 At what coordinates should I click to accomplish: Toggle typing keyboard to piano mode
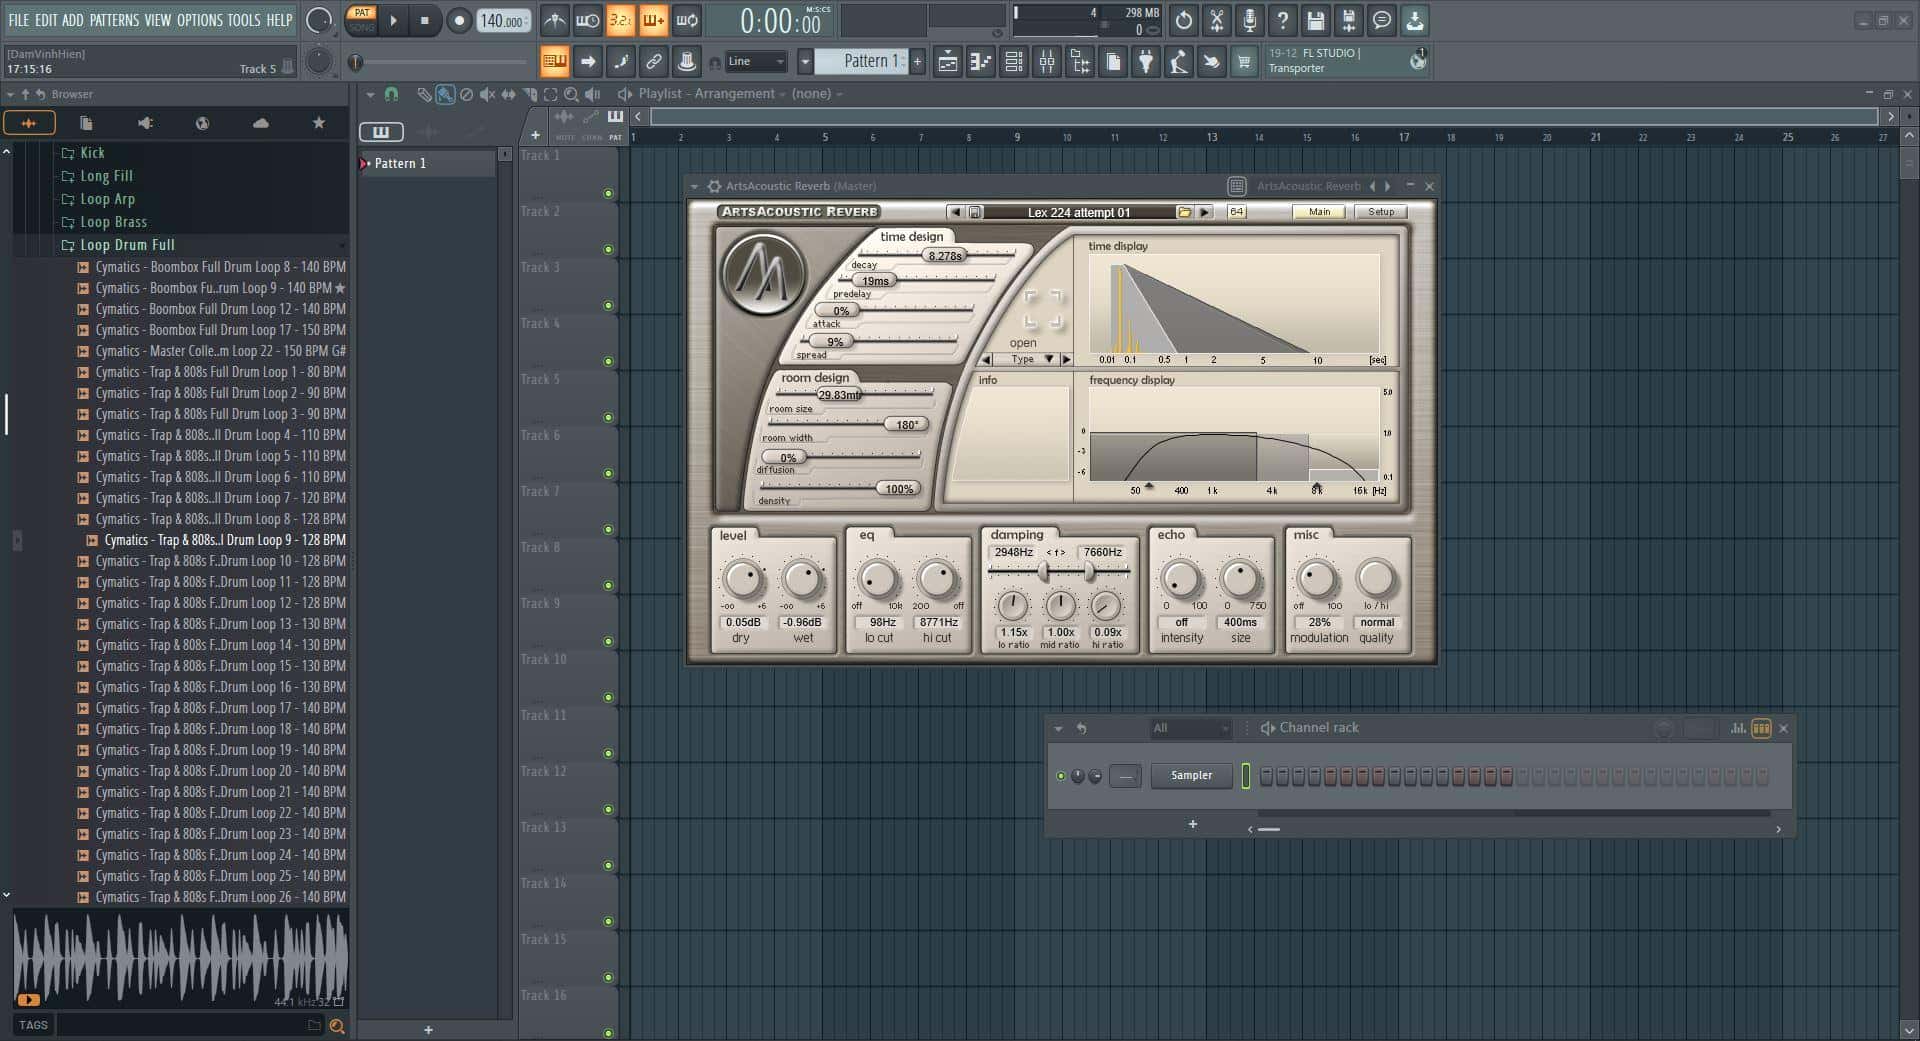(x=554, y=61)
